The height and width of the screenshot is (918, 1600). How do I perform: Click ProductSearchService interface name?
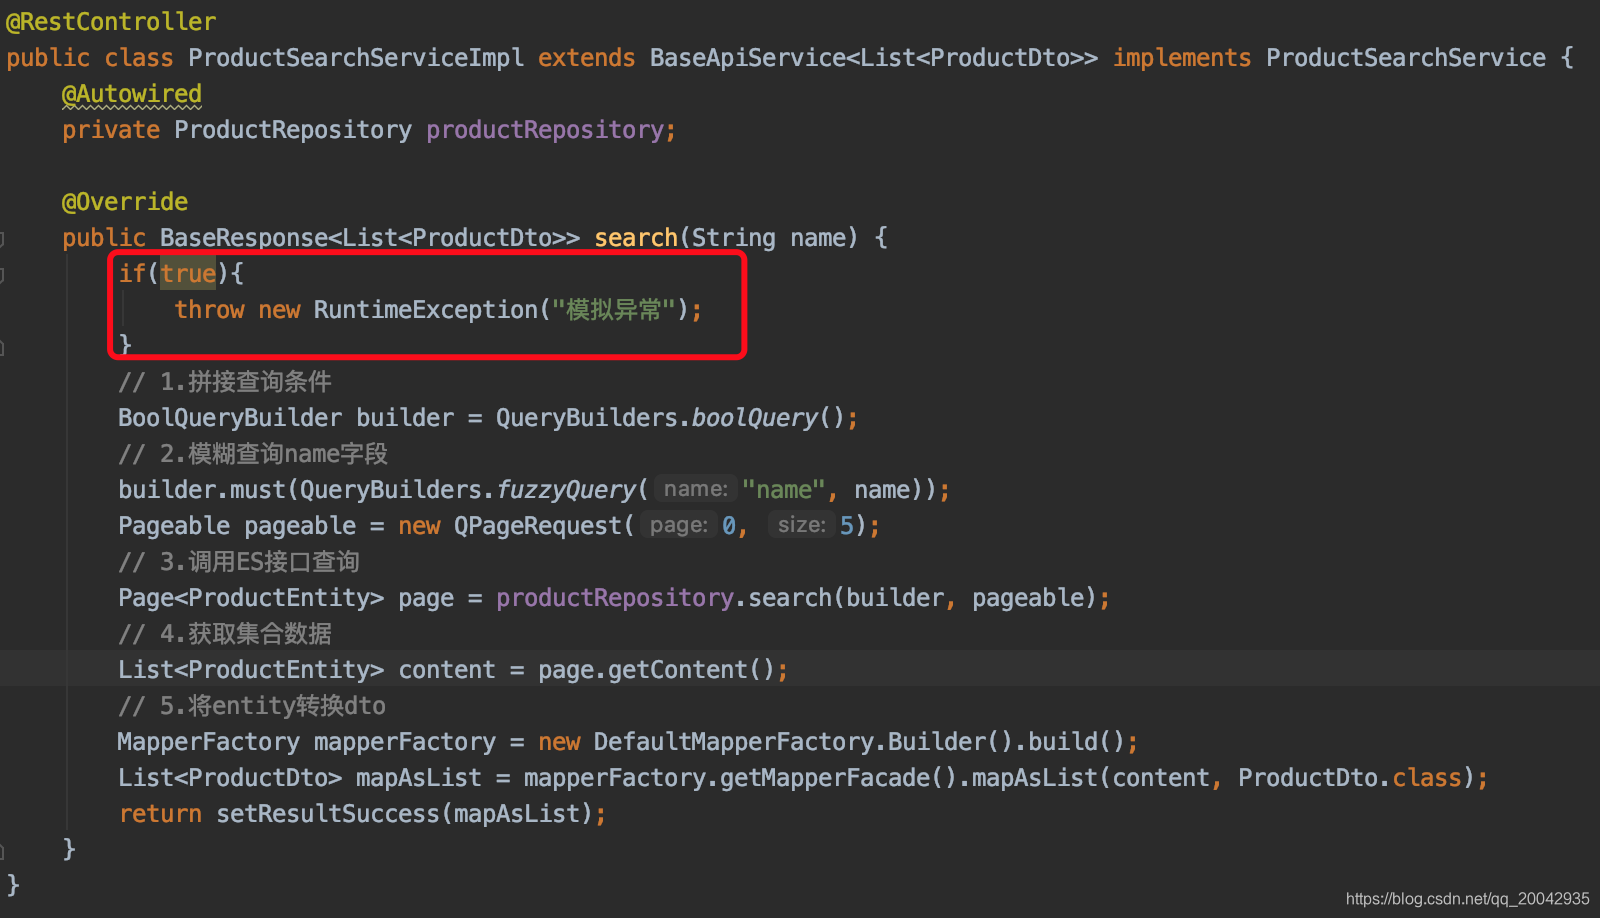tap(1406, 58)
